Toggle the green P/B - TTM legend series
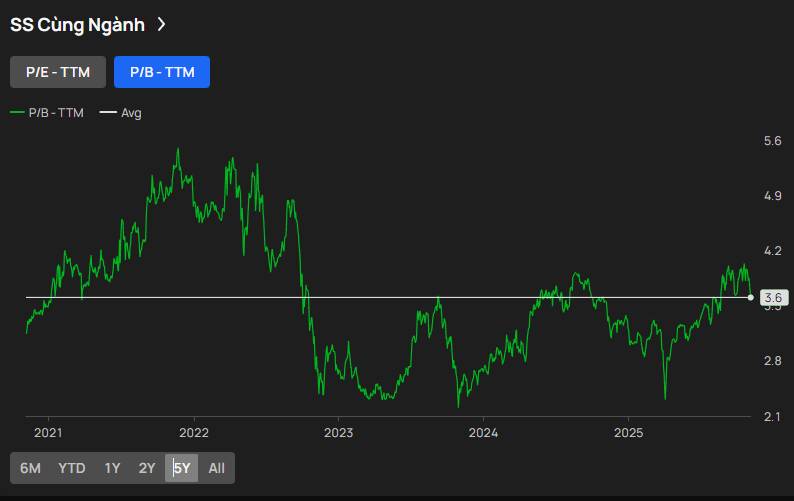This screenshot has height=501, width=794. (x=48, y=113)
